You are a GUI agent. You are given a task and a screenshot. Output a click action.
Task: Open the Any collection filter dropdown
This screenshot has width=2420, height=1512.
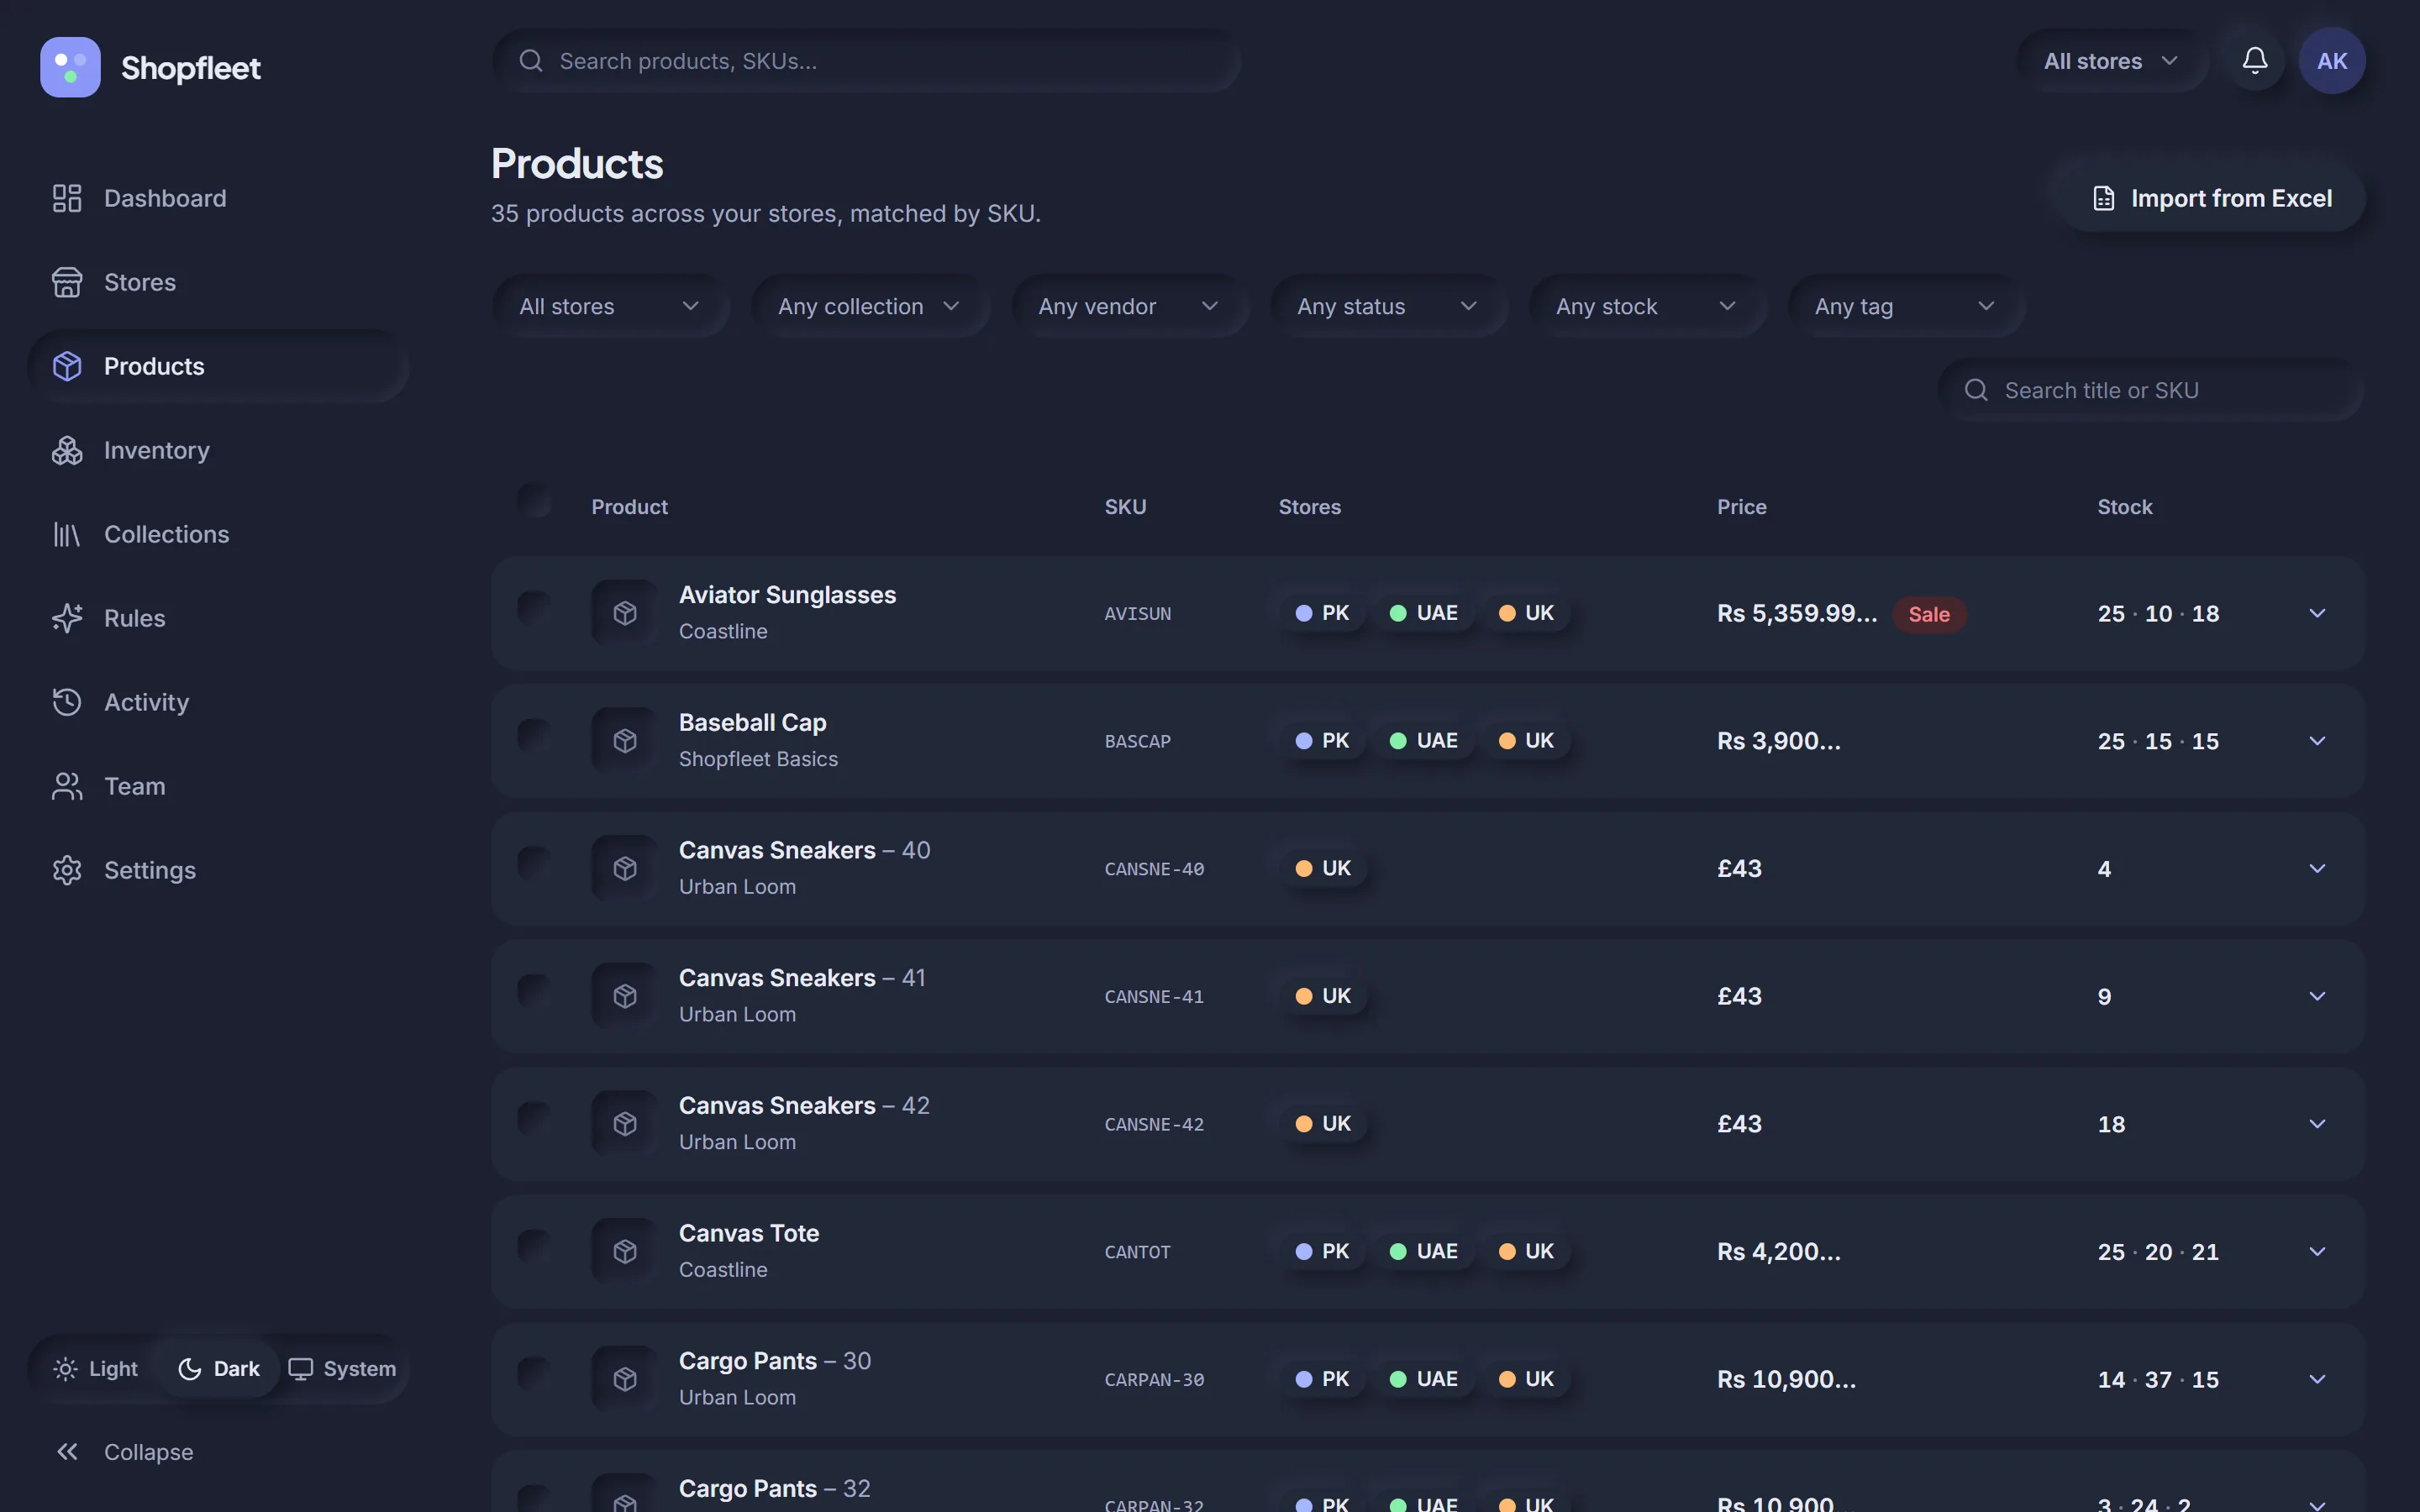click(x=870, y=306)
